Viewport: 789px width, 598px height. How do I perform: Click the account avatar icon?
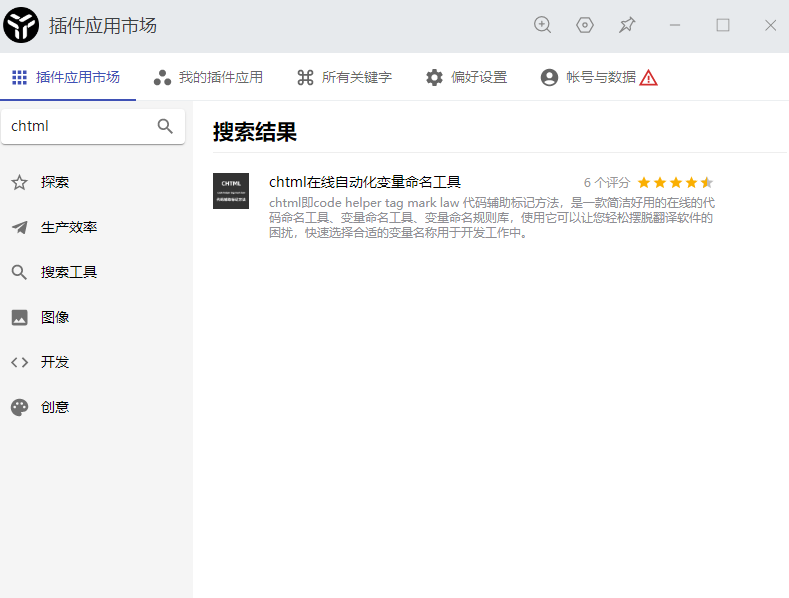(x=549, y=78)
